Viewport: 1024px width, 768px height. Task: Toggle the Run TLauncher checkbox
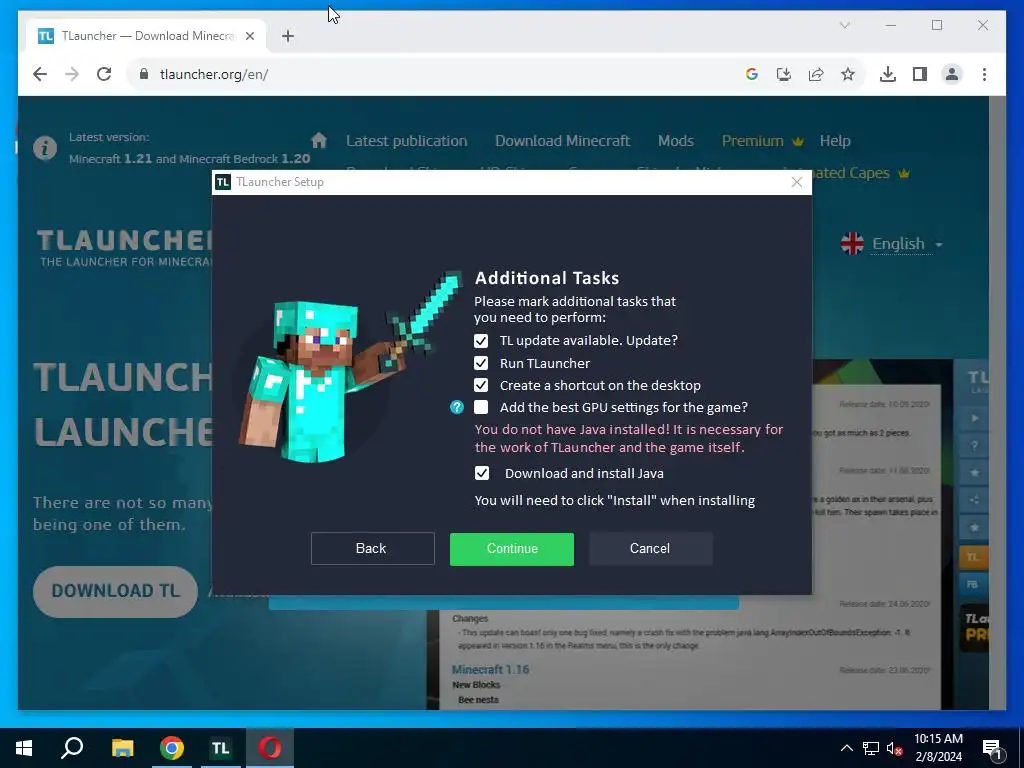click(x=481, y=363)
